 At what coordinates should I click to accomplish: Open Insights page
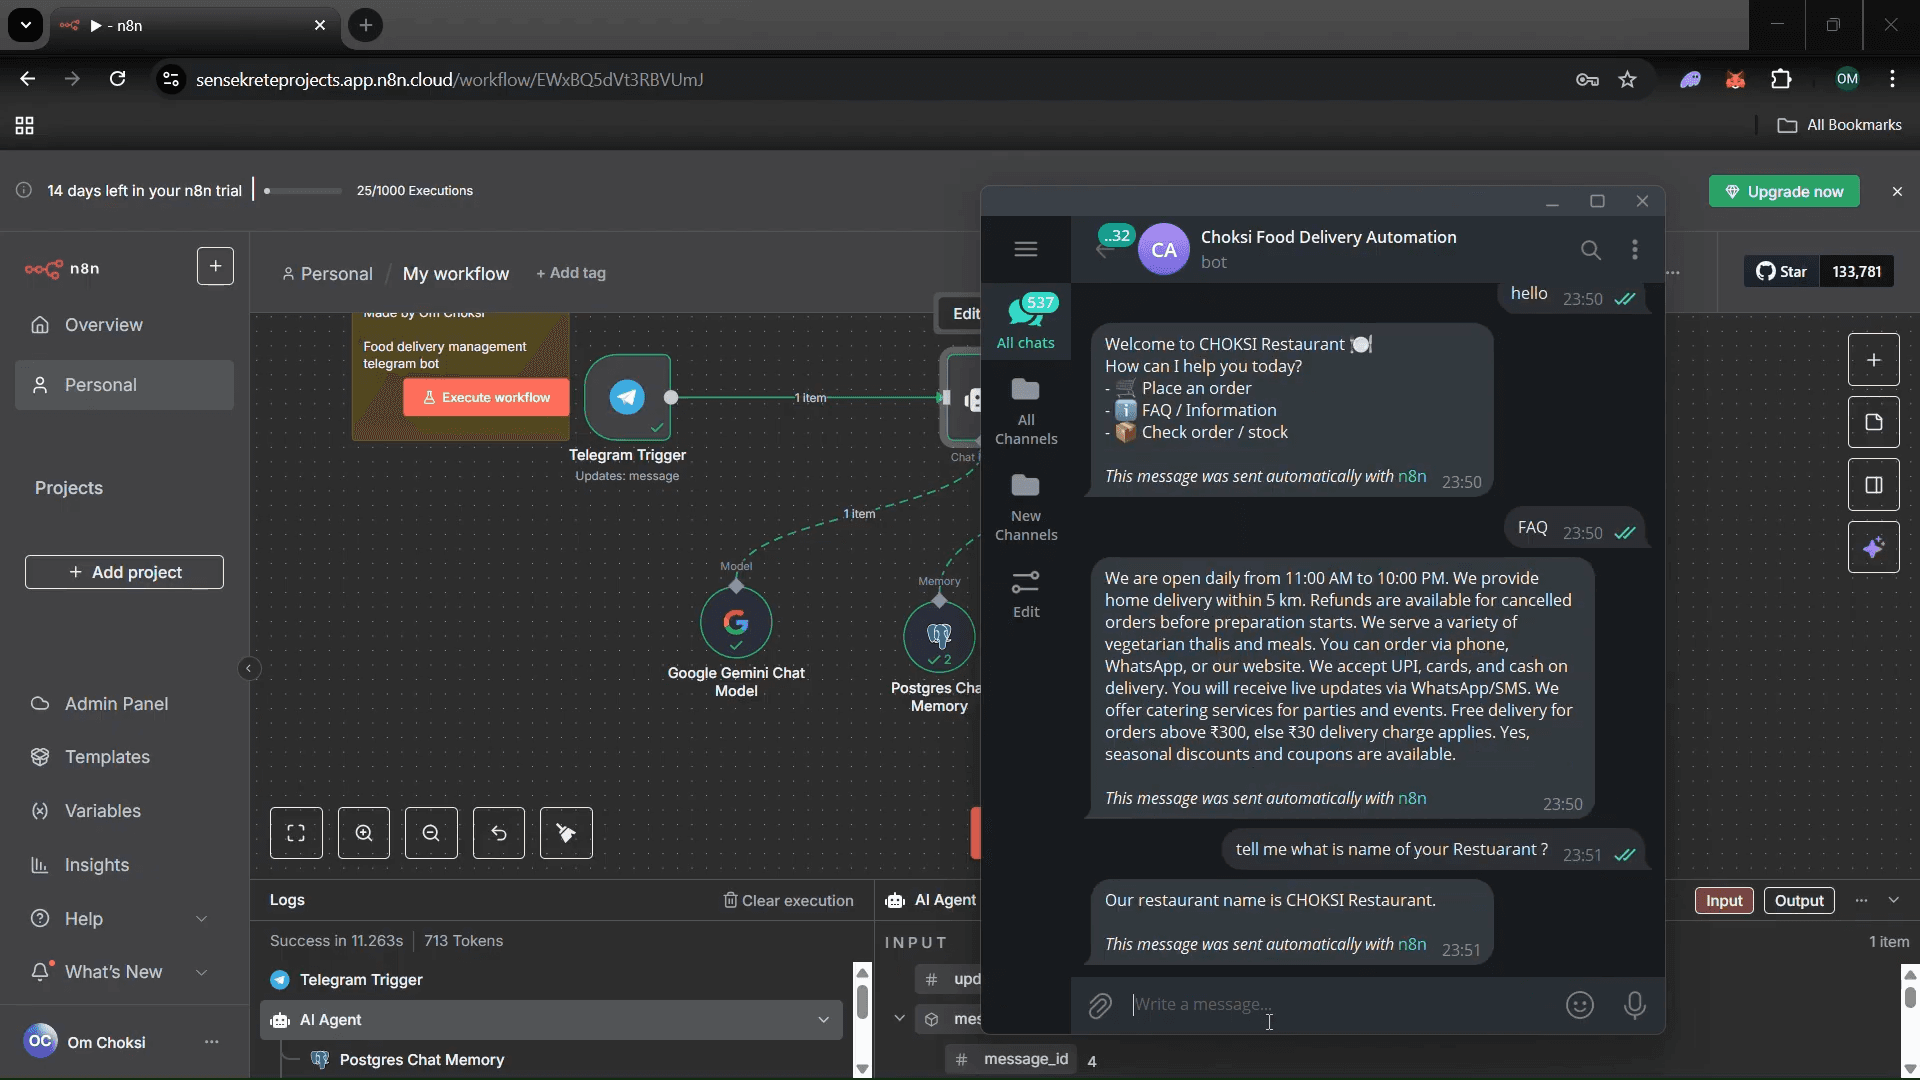click(x=124, y=865)
